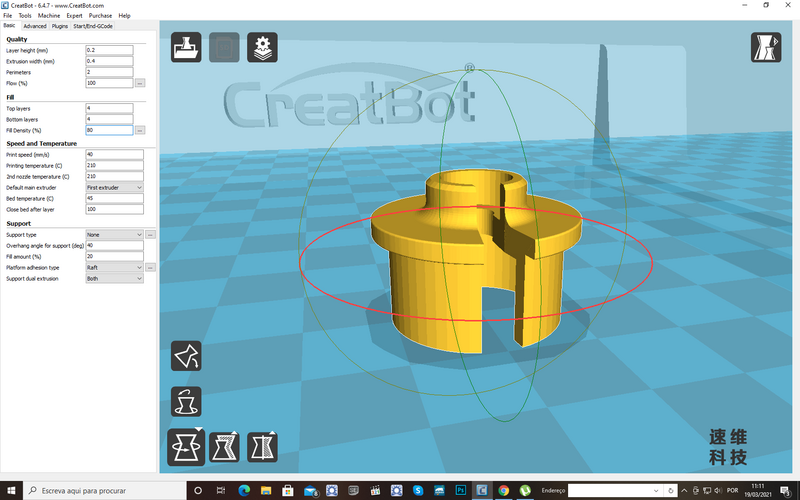
Task: Select the Mirror tool icon
Action: (x=262, y=447)
